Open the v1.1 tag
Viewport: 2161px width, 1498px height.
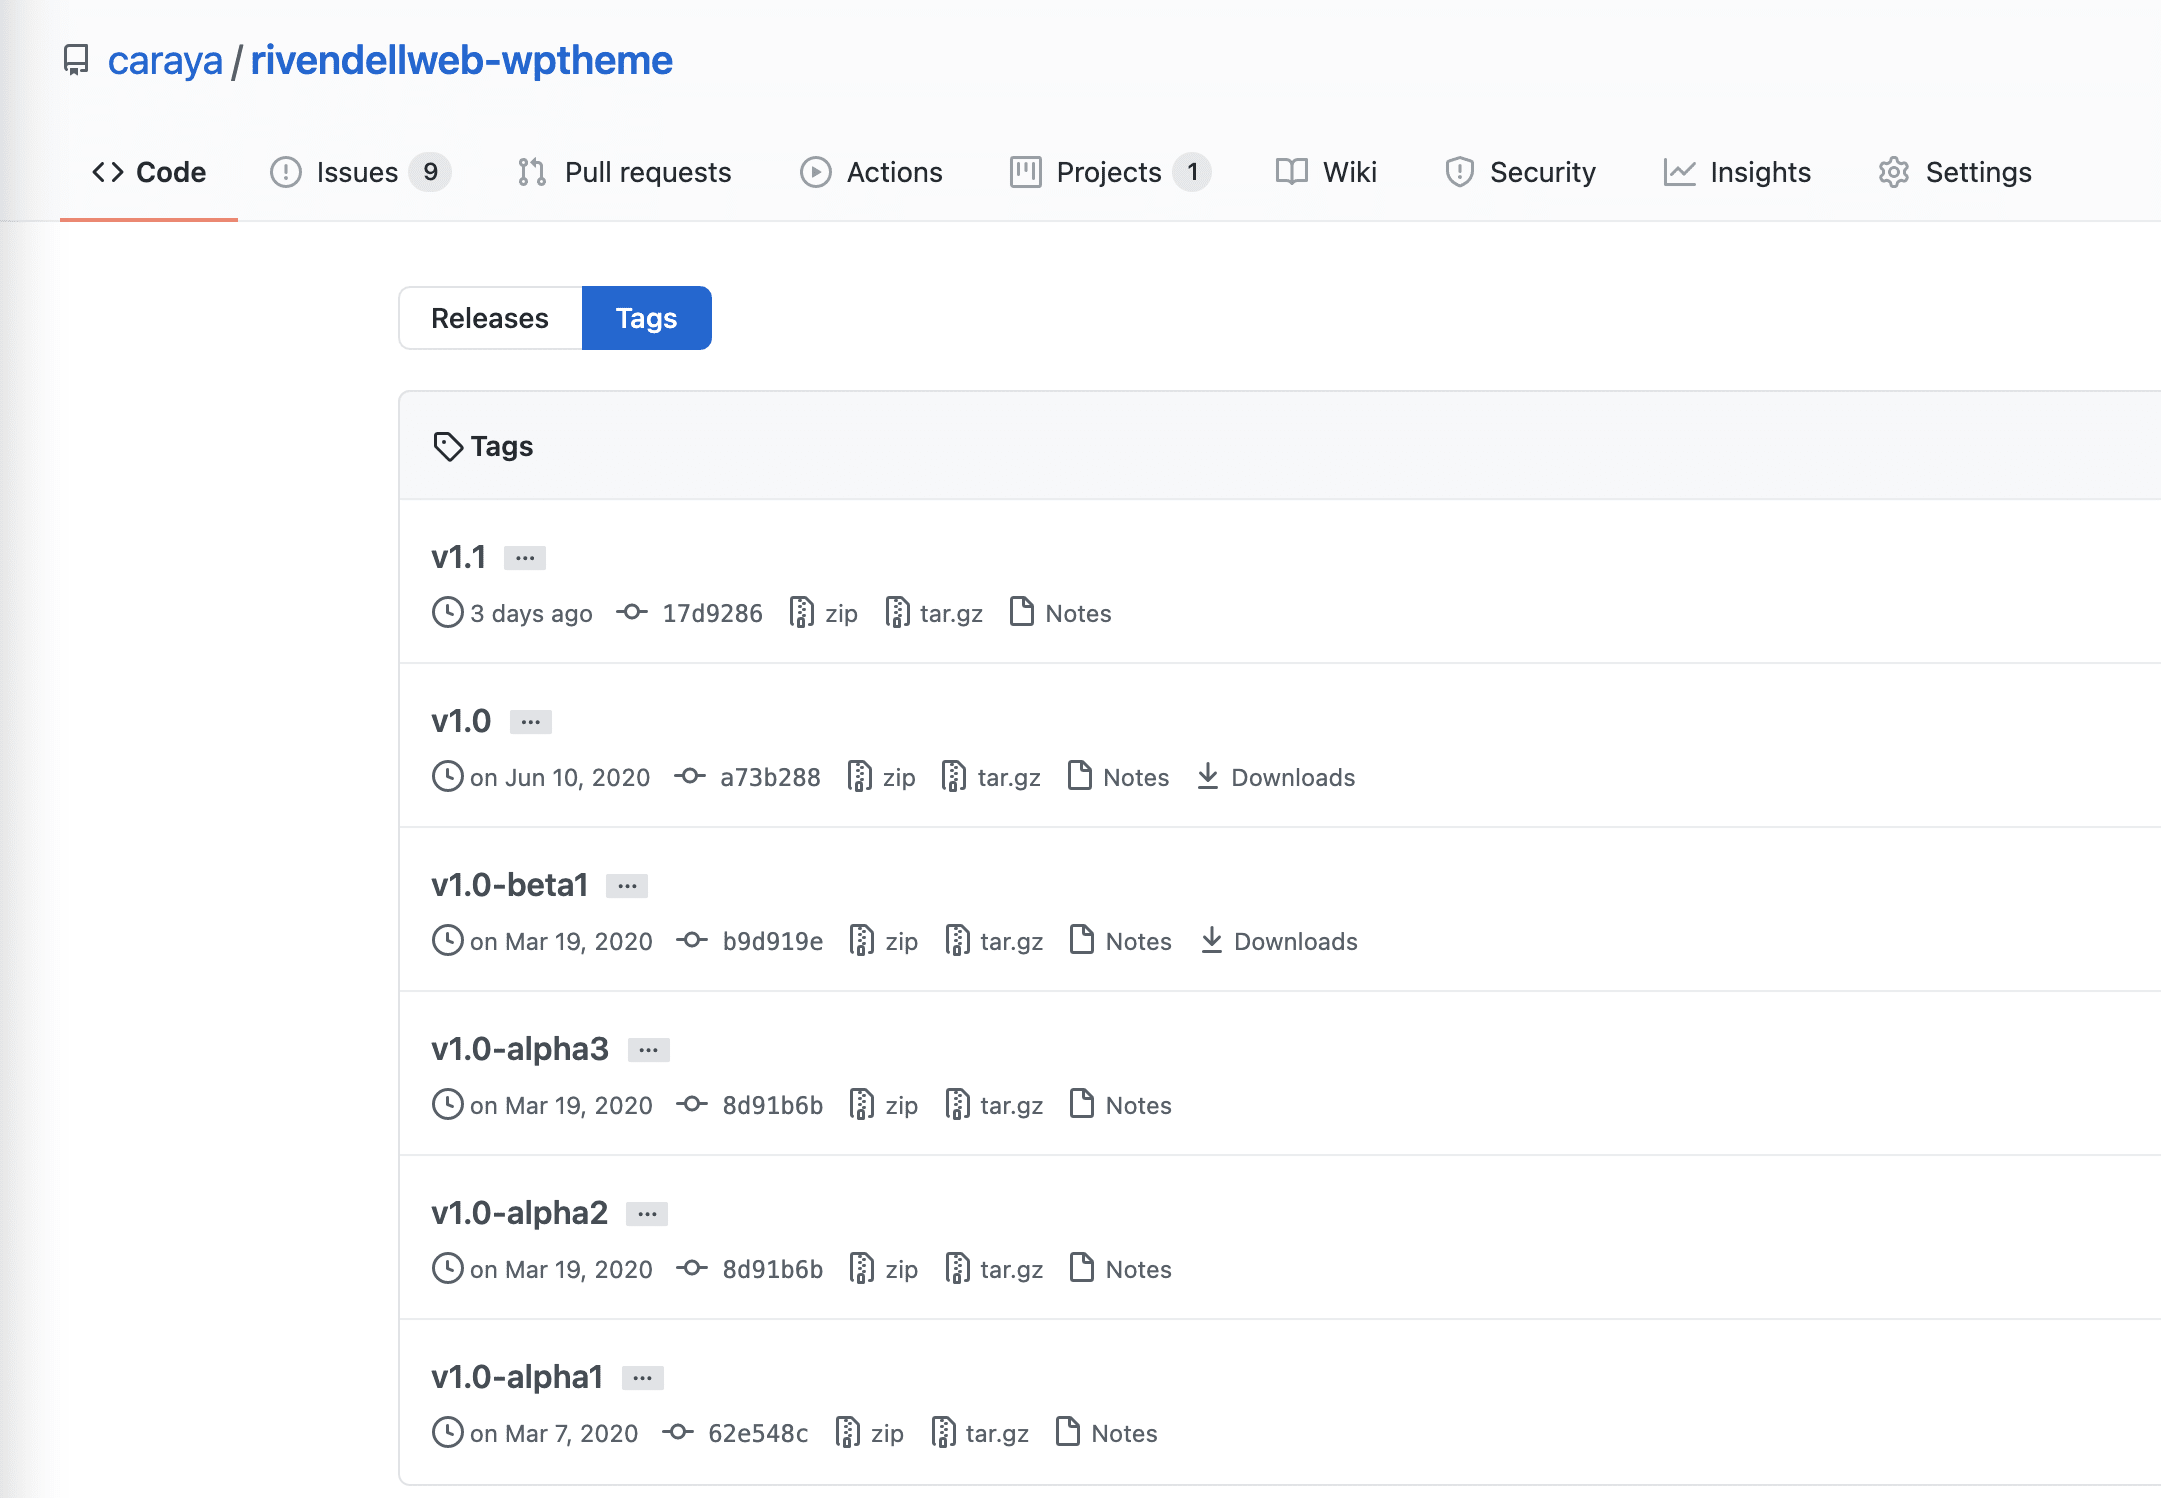coord(459,556)
